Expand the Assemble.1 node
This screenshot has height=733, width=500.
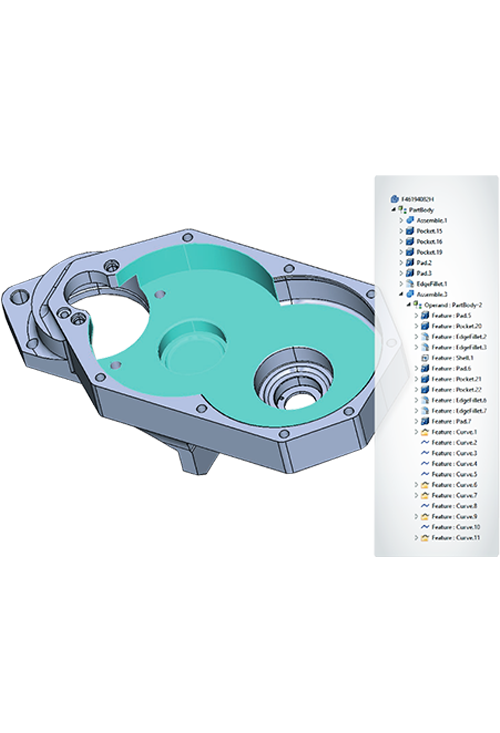(401, 220)
